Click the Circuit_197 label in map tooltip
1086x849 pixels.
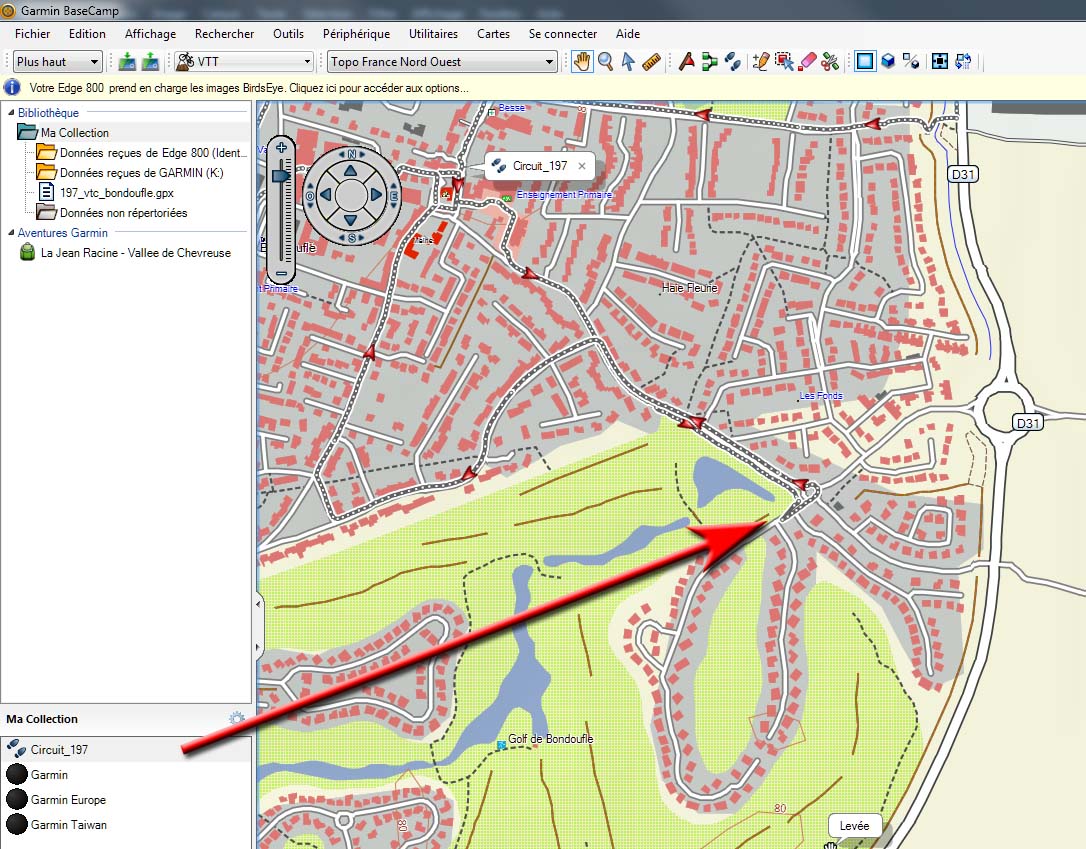point(540,166)
